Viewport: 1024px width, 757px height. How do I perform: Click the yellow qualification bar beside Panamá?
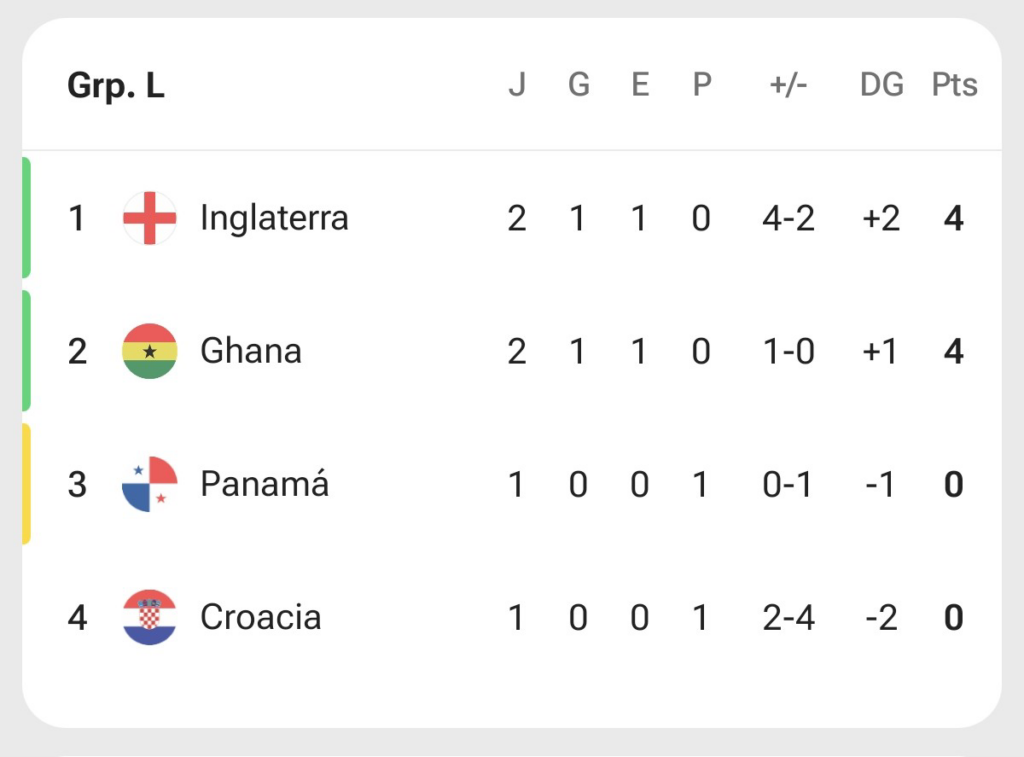pyautogui.click(x=26, y=484)
